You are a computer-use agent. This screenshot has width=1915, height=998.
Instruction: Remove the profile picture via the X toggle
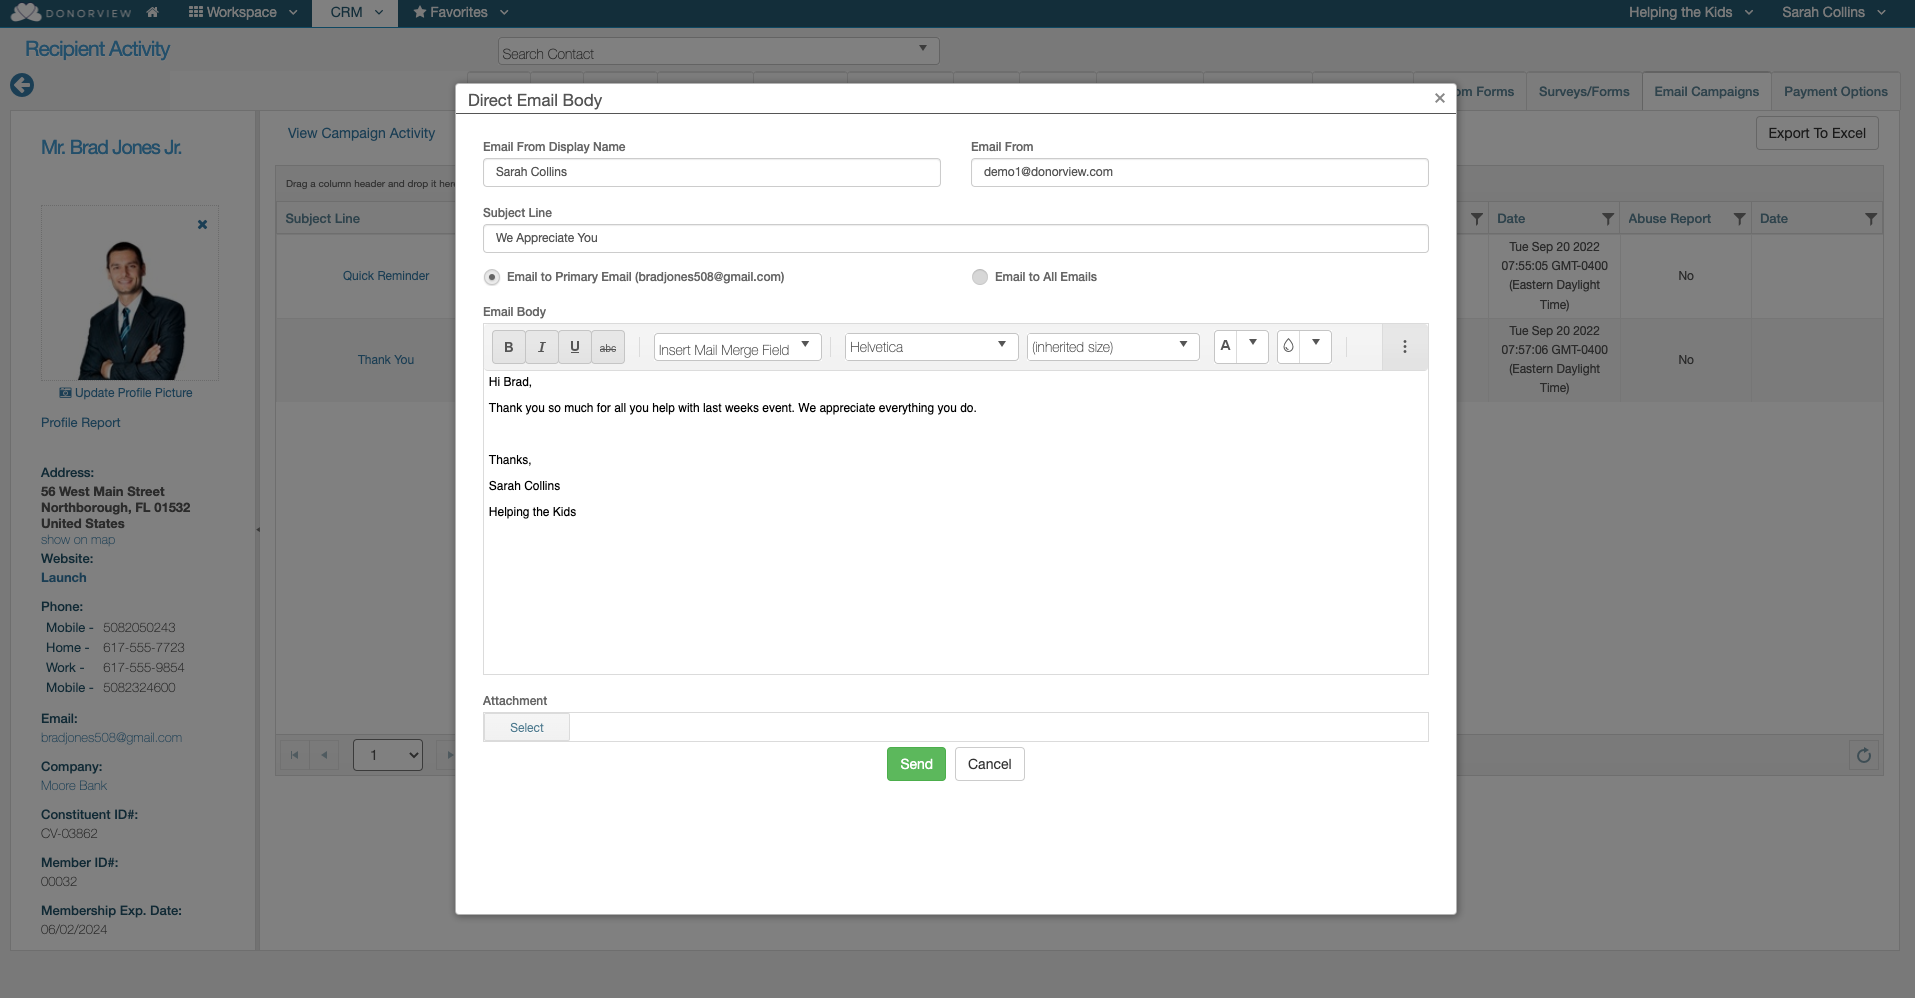[x=202, y=224]
